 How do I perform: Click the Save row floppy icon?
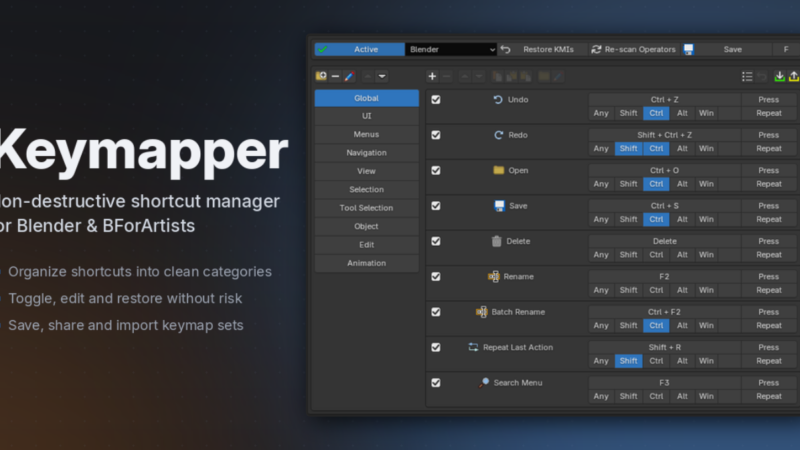[x=499, y=206]
